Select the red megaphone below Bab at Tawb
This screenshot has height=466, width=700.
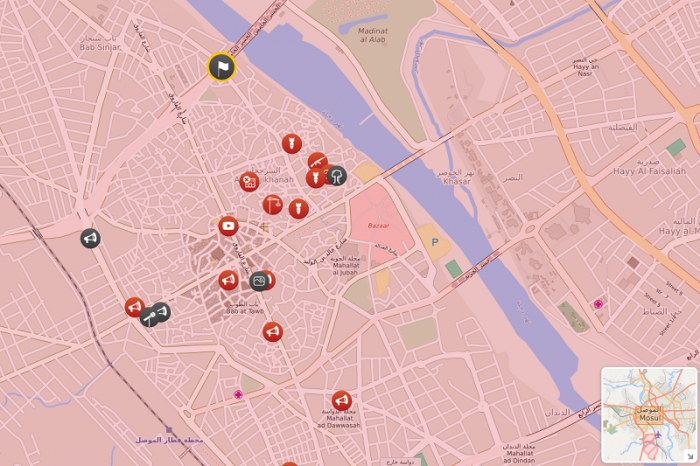[272, 332]
